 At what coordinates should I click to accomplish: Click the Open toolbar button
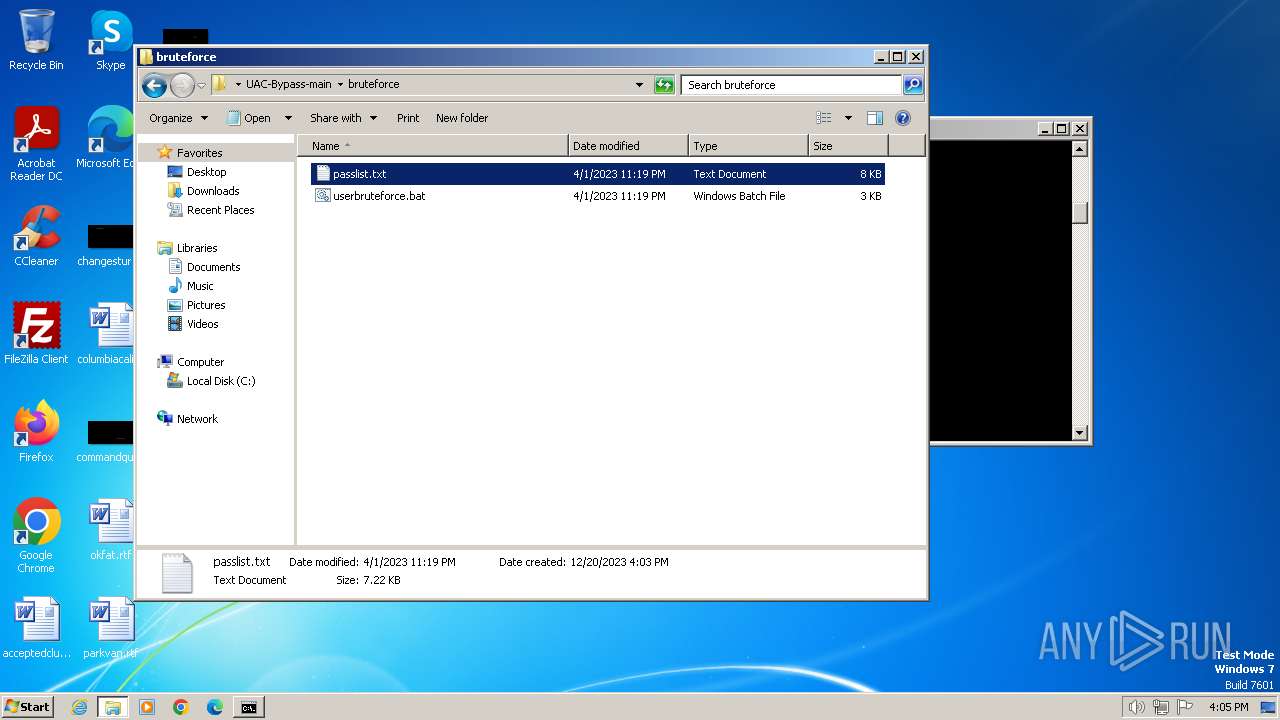click(249, 118)
